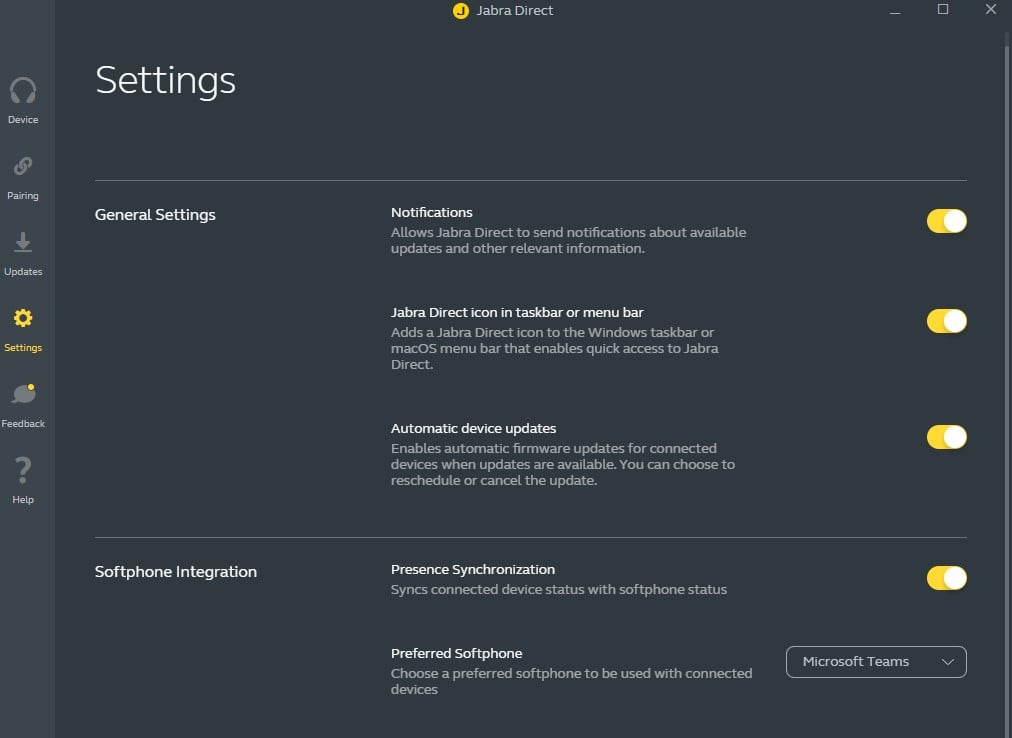Screen dimensions: 1012x738
Task: Click the yellow Jabra logo in title bar
Action: (460, 11)
